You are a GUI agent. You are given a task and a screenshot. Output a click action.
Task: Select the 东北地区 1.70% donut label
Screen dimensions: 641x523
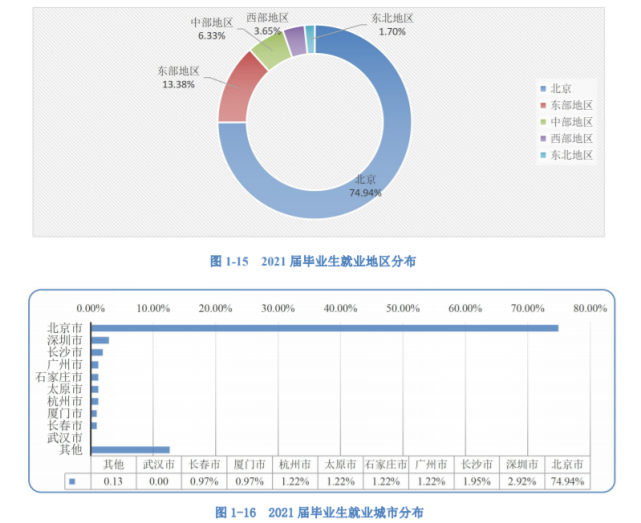coord(392,25)
